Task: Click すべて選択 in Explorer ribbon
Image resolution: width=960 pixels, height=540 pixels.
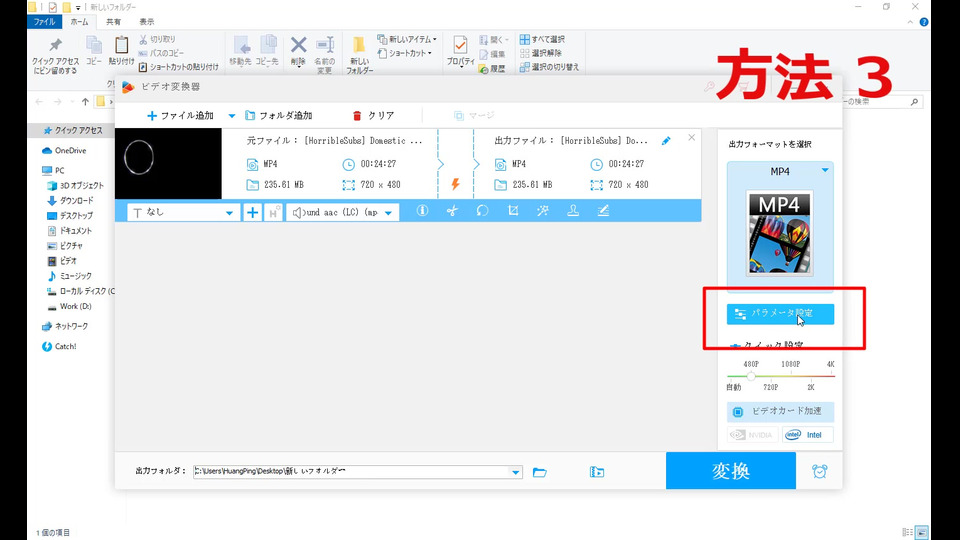Action: tap(542, 39)
